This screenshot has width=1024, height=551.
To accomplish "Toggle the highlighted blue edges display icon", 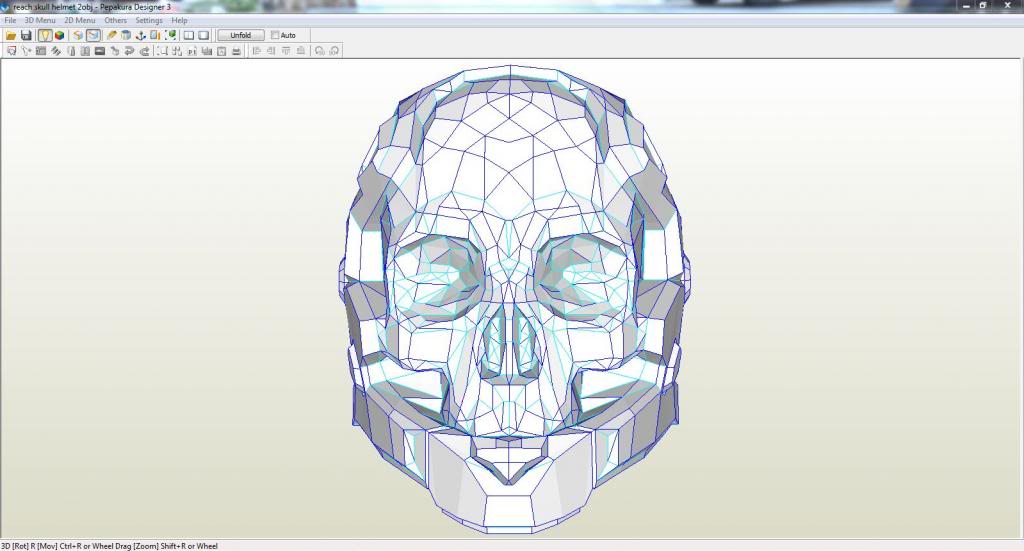I will pyautogui.click(x=93, y=35).
